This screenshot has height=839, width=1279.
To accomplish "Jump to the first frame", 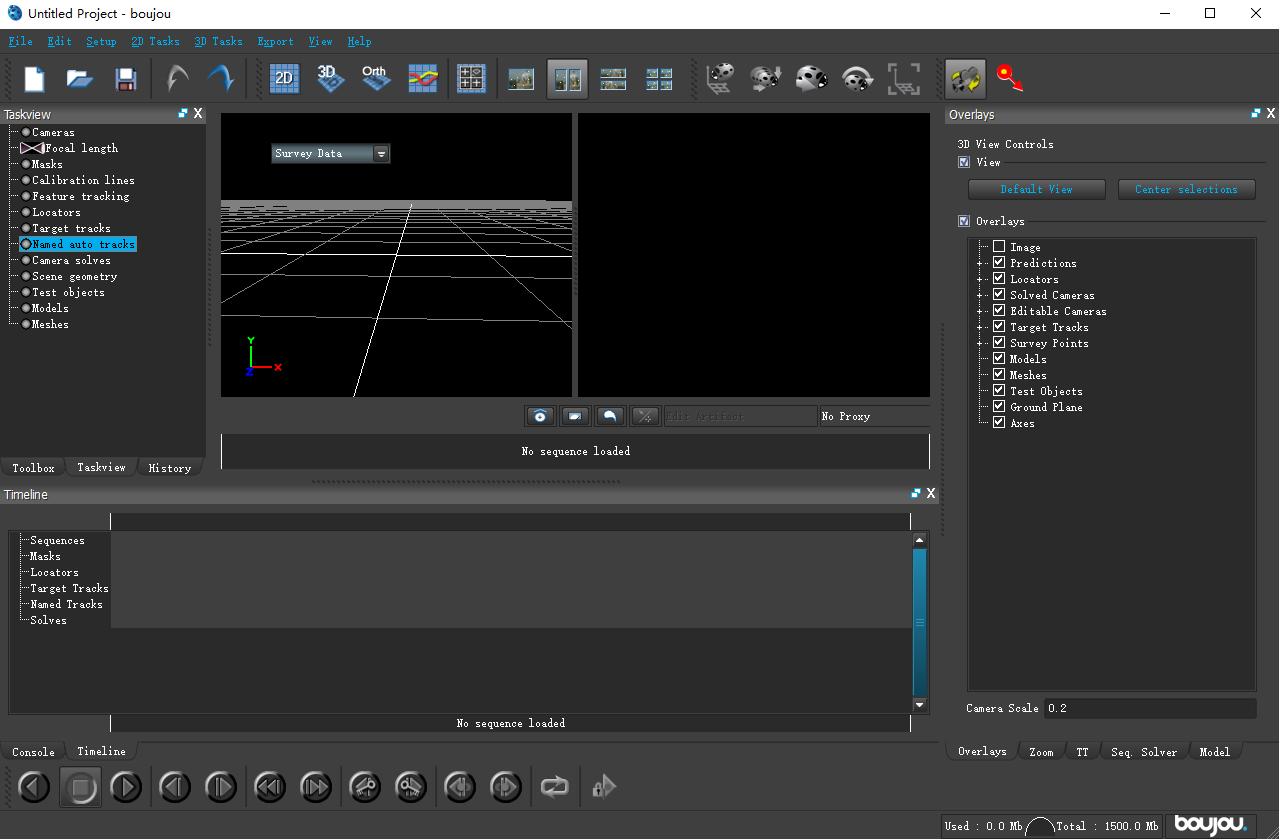I will pos(270,787).
